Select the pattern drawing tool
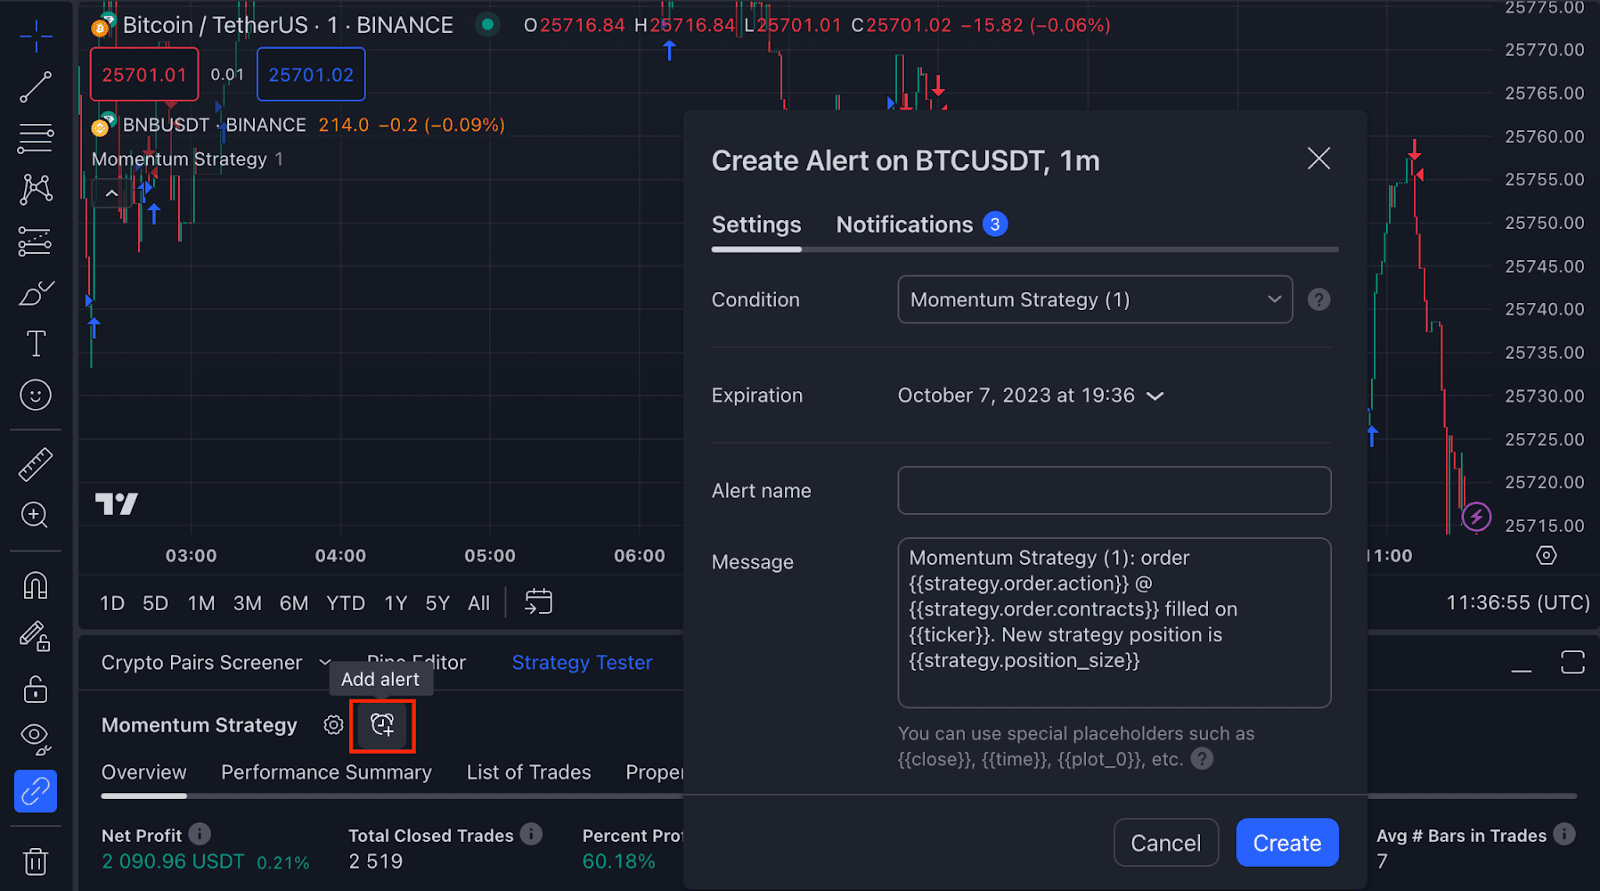Image resolution: width=1600 pixels, height=891 pixels. click(36, 189)
